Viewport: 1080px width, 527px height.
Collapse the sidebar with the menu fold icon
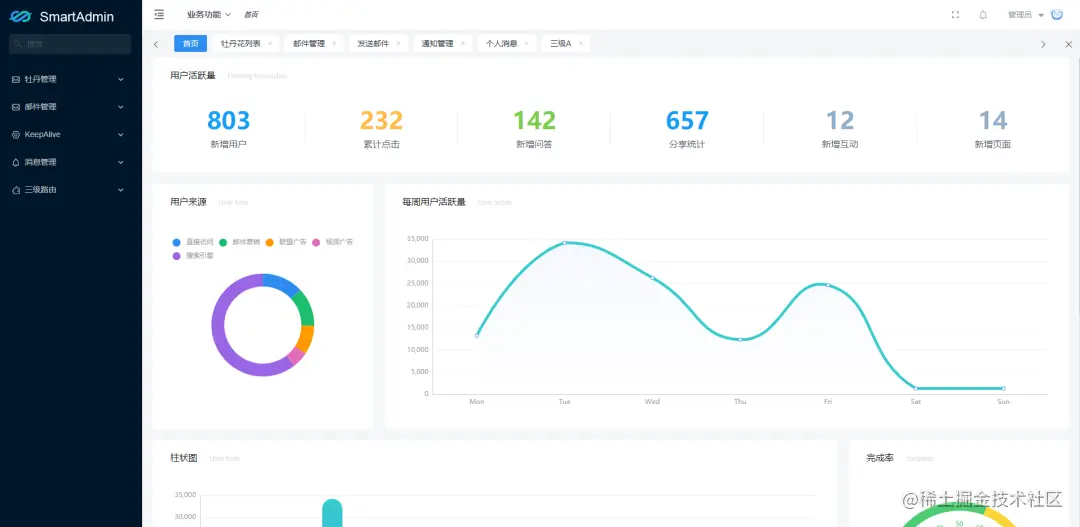click(159, 14)
